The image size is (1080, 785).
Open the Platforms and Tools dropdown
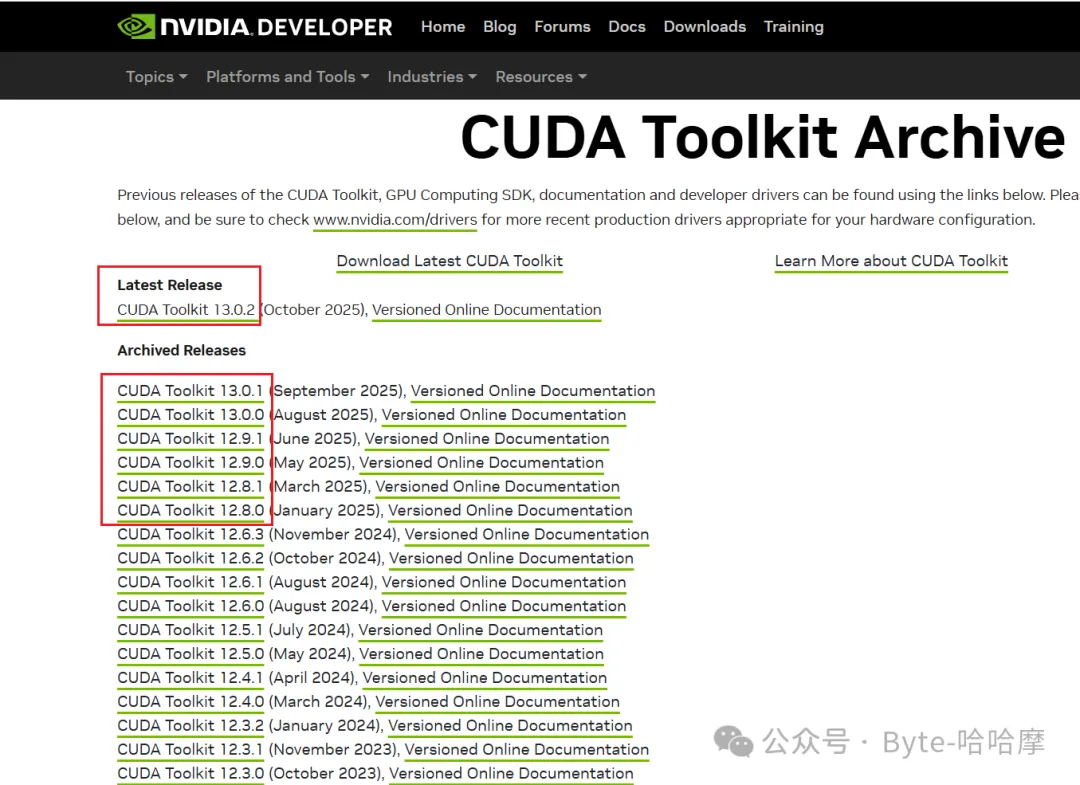coord(287,77)
